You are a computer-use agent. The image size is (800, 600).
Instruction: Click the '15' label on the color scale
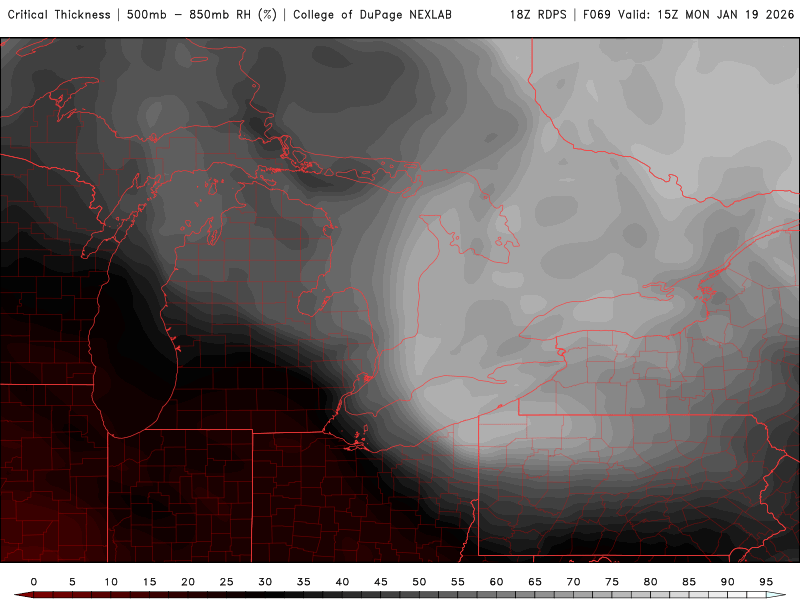point(149,582)
